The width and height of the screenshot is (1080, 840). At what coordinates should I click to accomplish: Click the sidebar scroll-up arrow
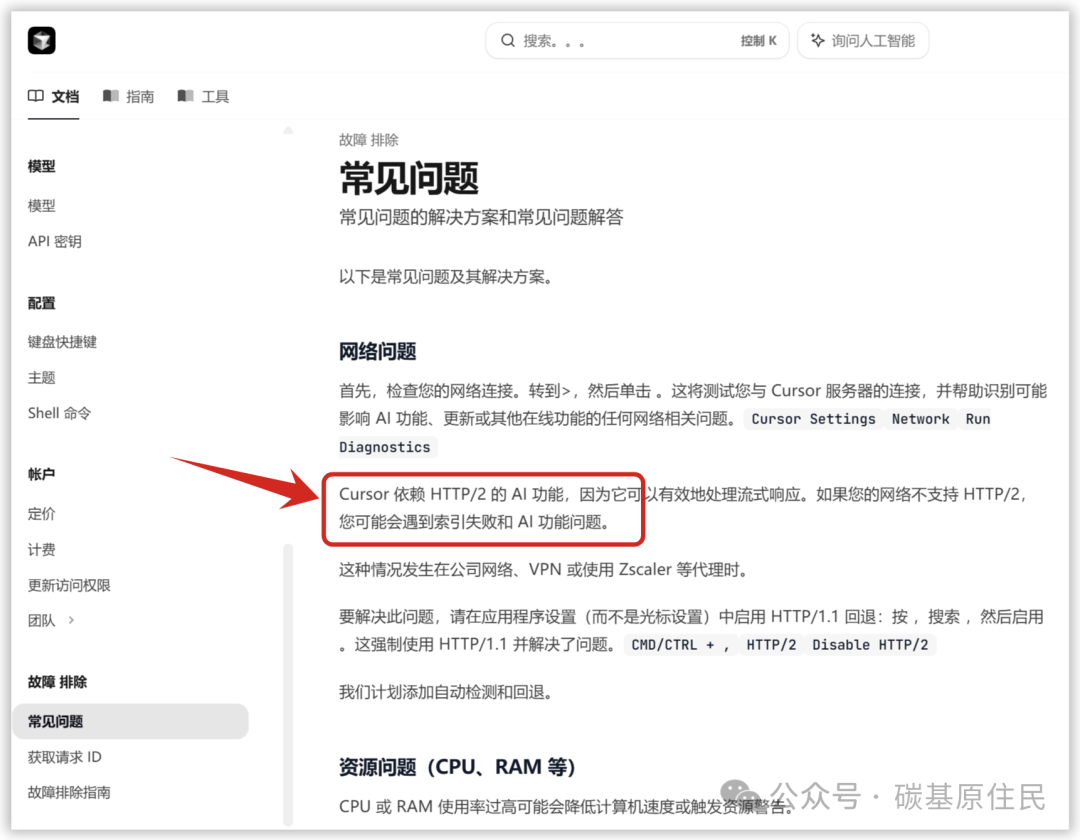[288, 130]
